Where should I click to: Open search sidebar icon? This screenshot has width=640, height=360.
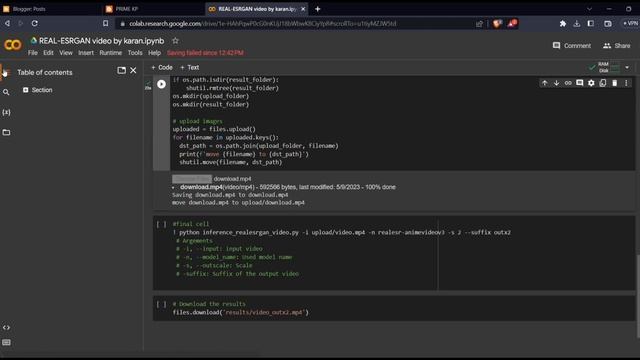[x=6, y=93]
